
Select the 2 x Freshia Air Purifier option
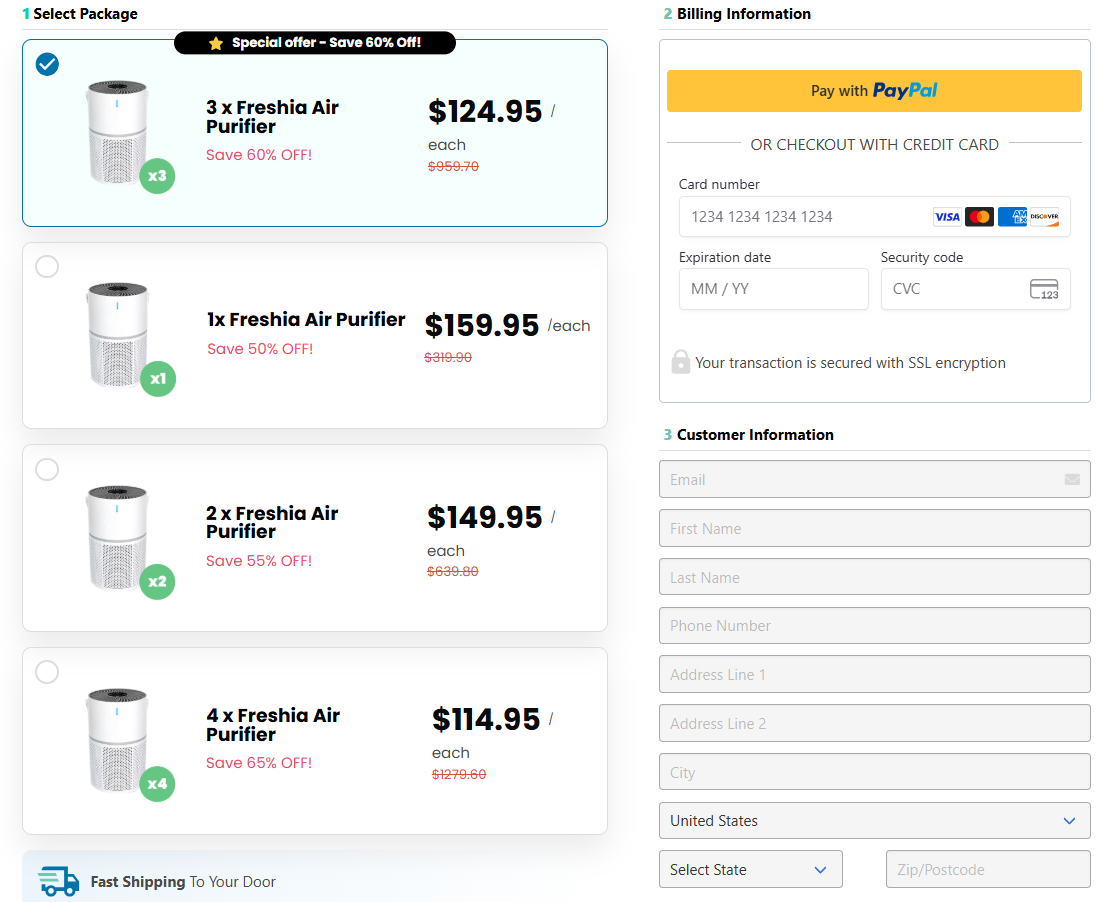point(47,469)
